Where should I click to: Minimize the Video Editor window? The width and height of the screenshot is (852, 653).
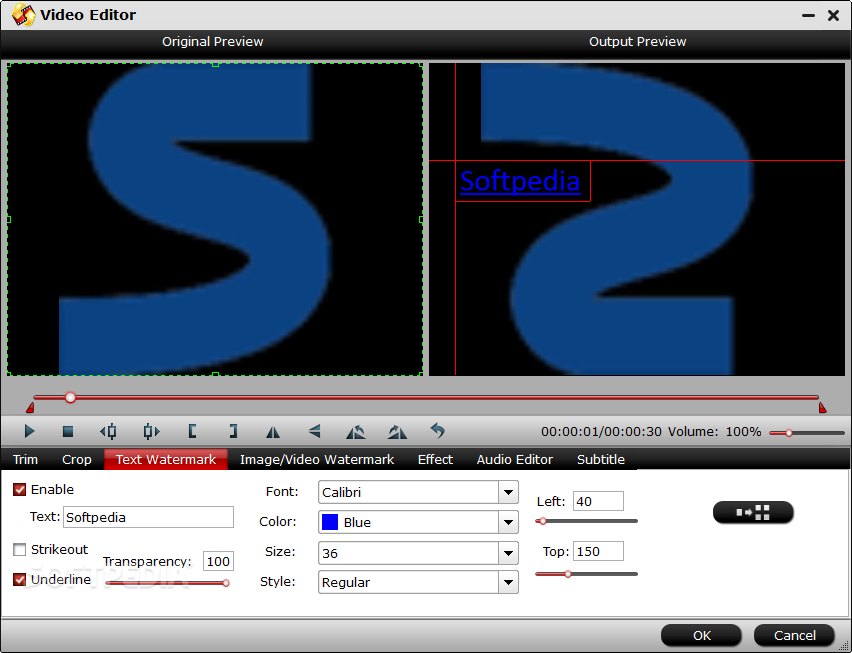[809, 16]
